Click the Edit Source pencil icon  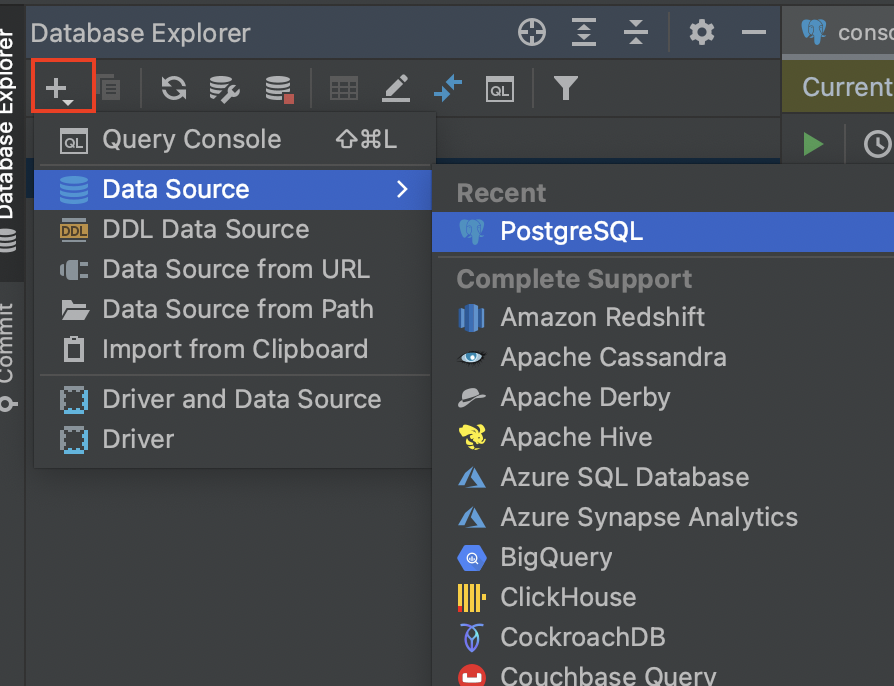tap(396, 88)
